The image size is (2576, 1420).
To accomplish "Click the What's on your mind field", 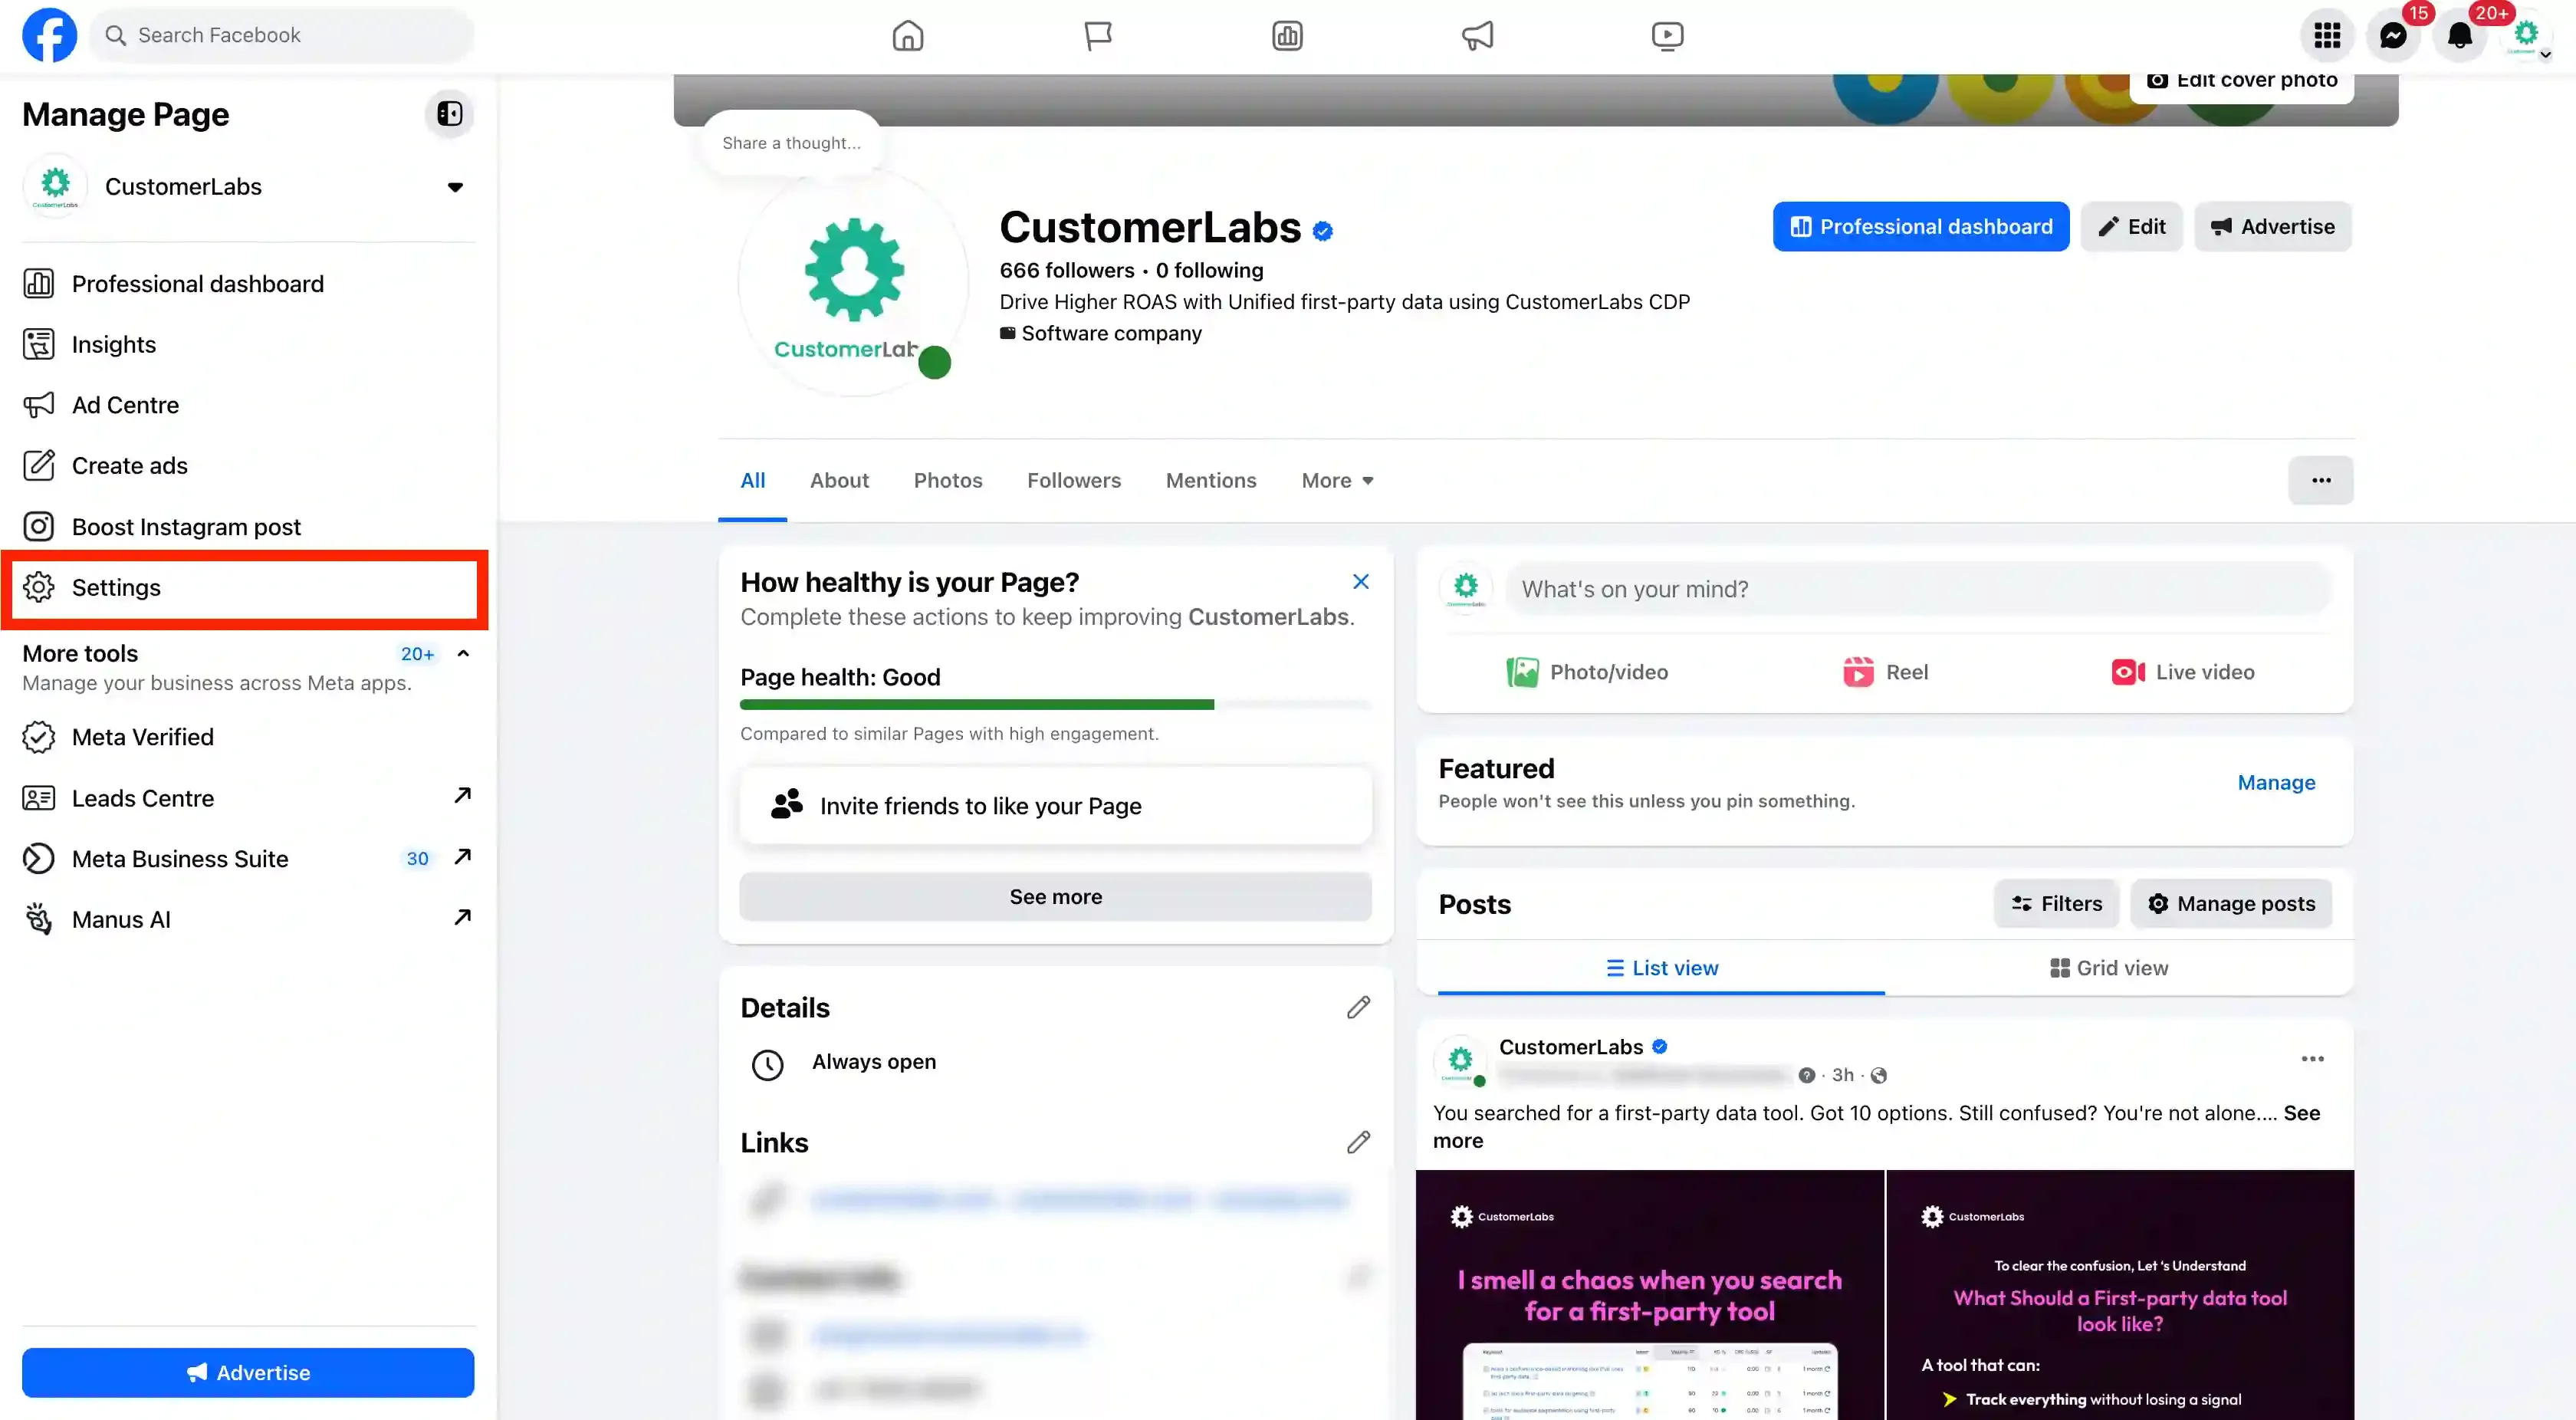I will (1918, 589).
